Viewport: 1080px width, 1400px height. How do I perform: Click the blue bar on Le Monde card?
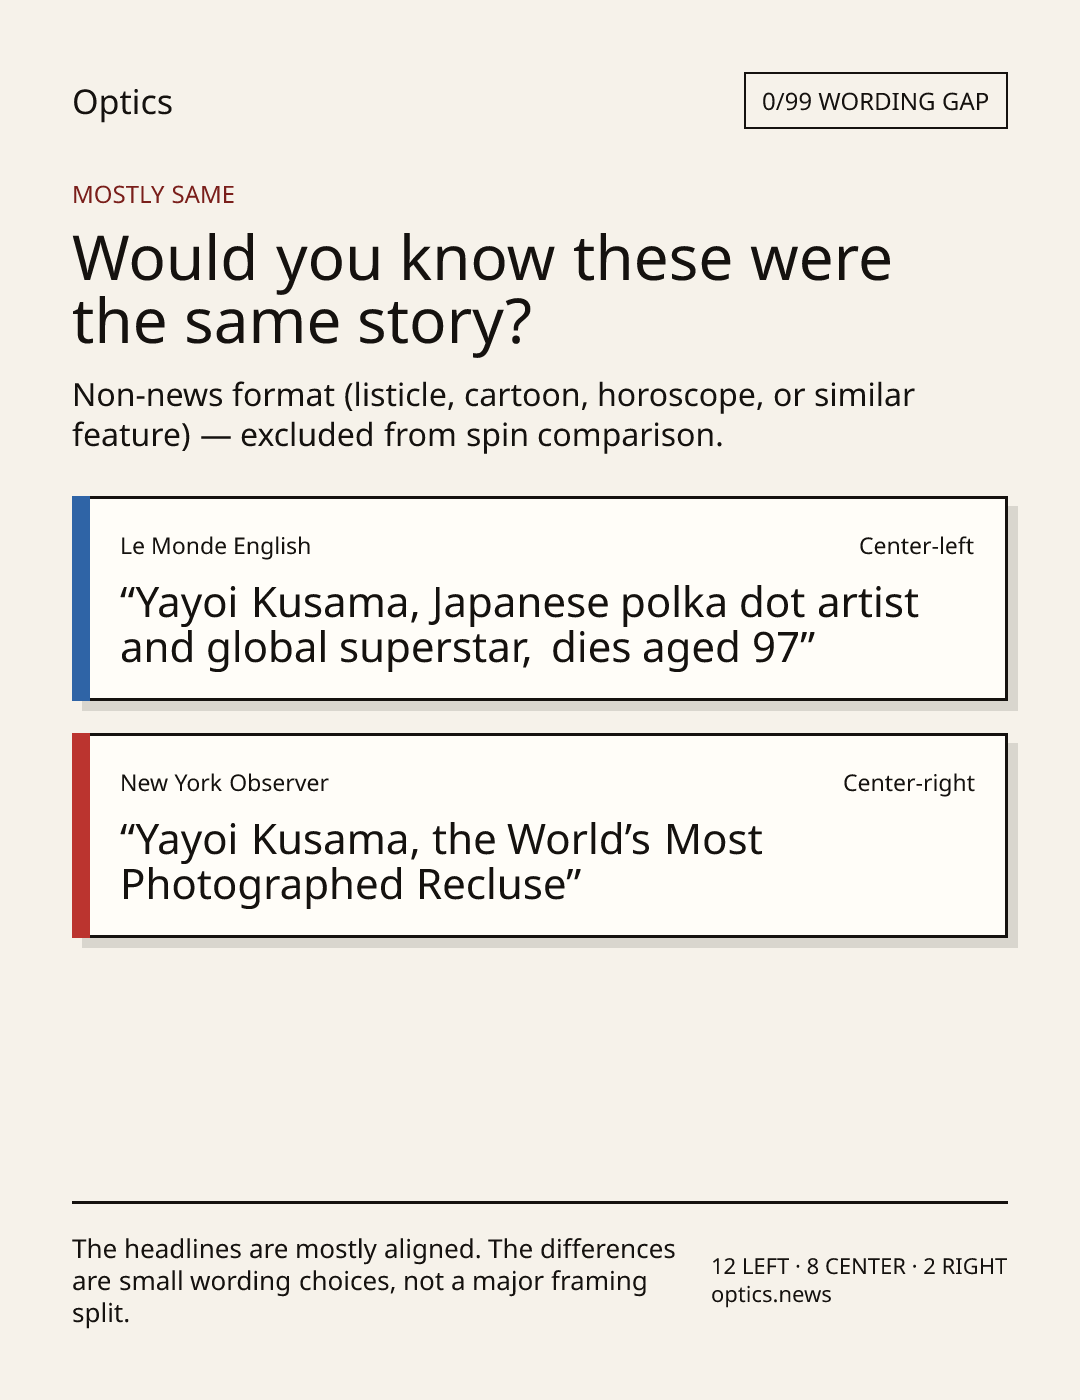[x=81, y=598]
